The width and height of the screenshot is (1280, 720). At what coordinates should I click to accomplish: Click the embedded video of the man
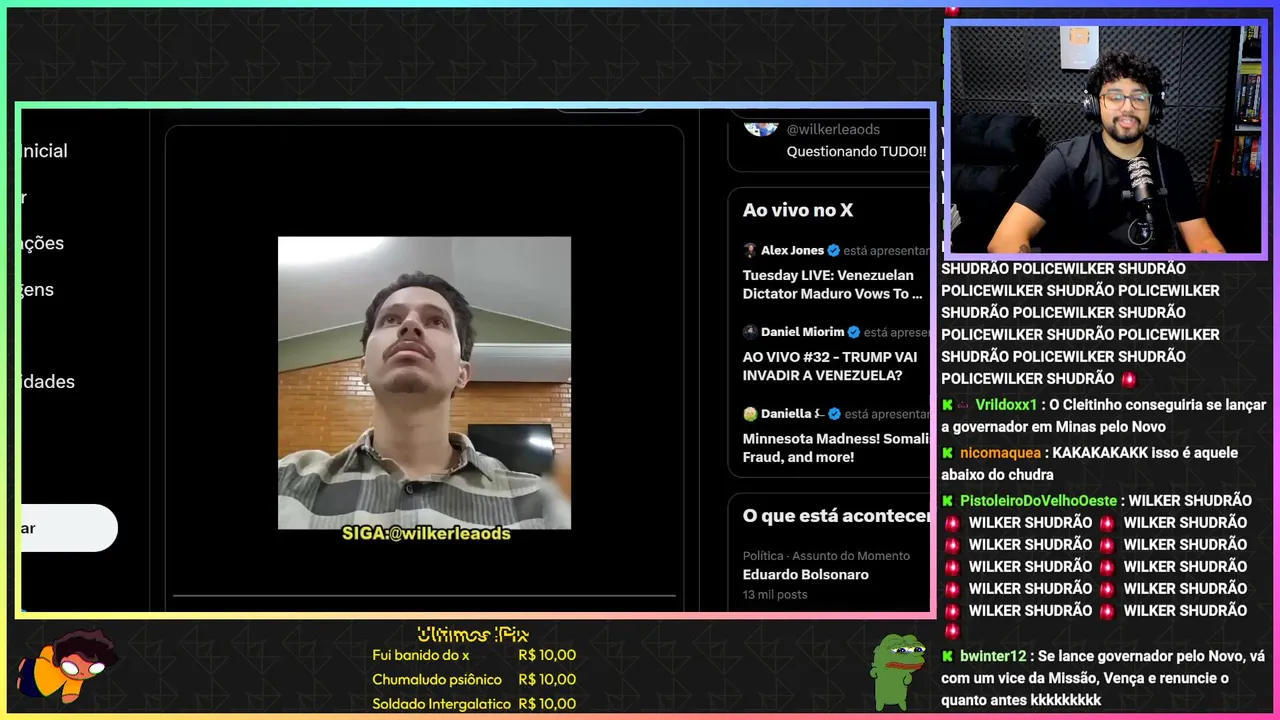click(424, 383)
